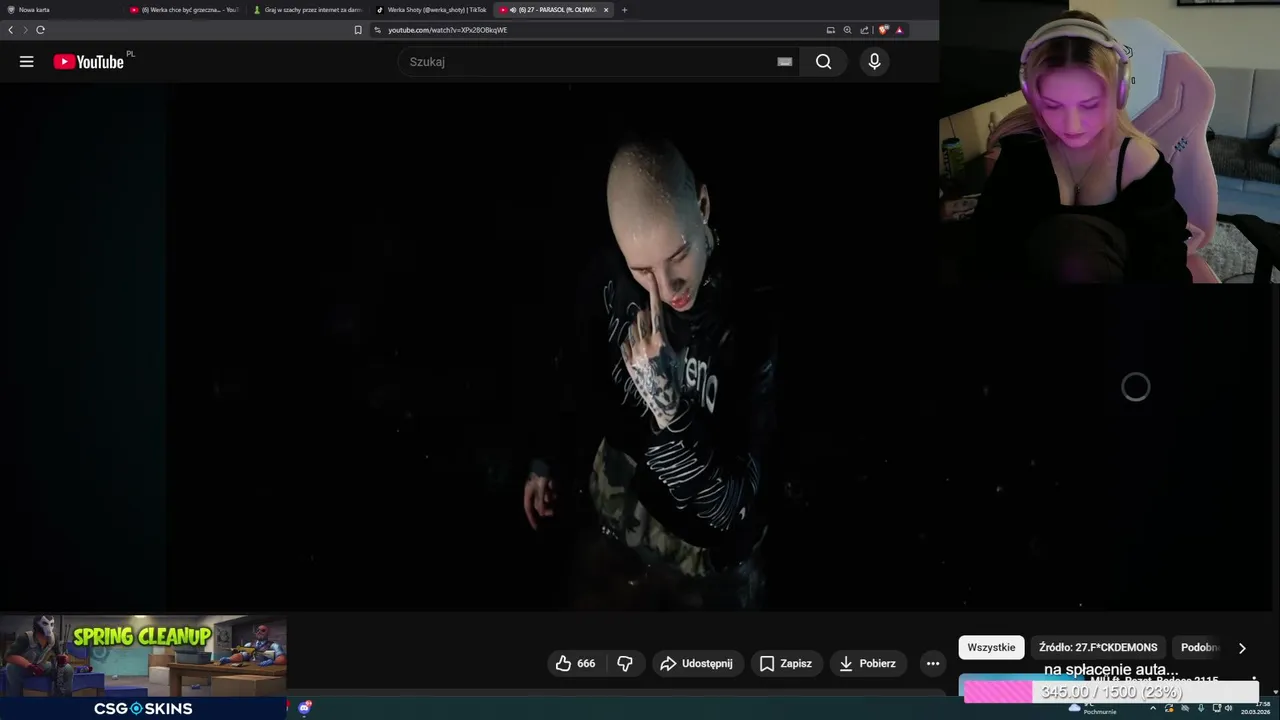Image resolution: width=1280 pixels, height=720 pixels.
Task: Click the Spring Cleanup CSGOSKINS banner
Action: 143,667
